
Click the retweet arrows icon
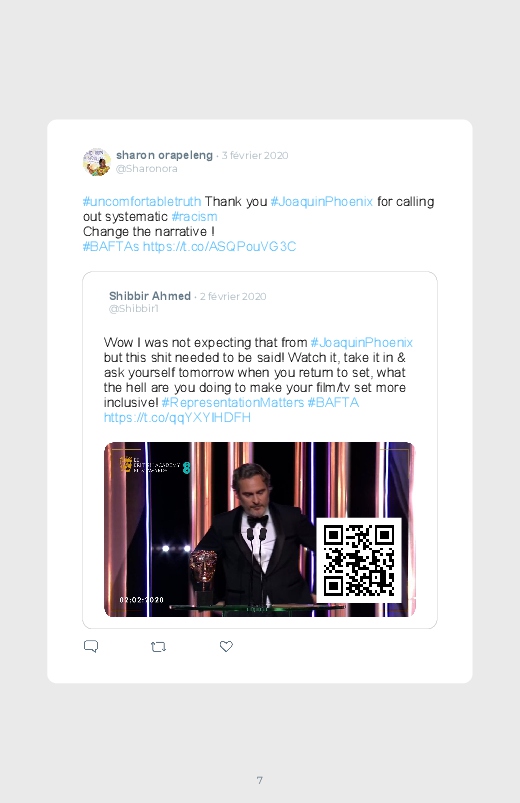[x=158, y=647]
